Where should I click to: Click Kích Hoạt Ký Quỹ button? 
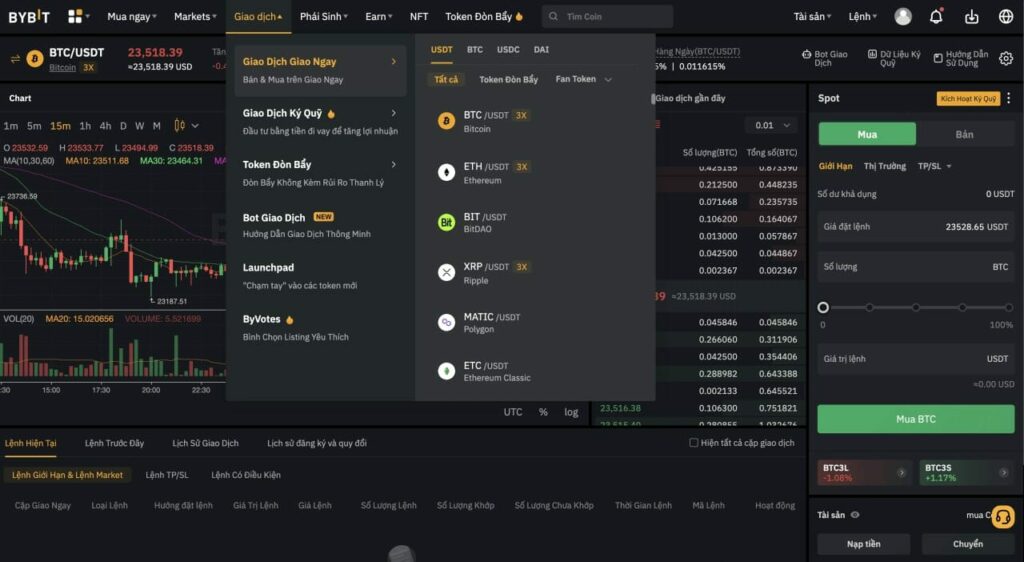(968, 99)
